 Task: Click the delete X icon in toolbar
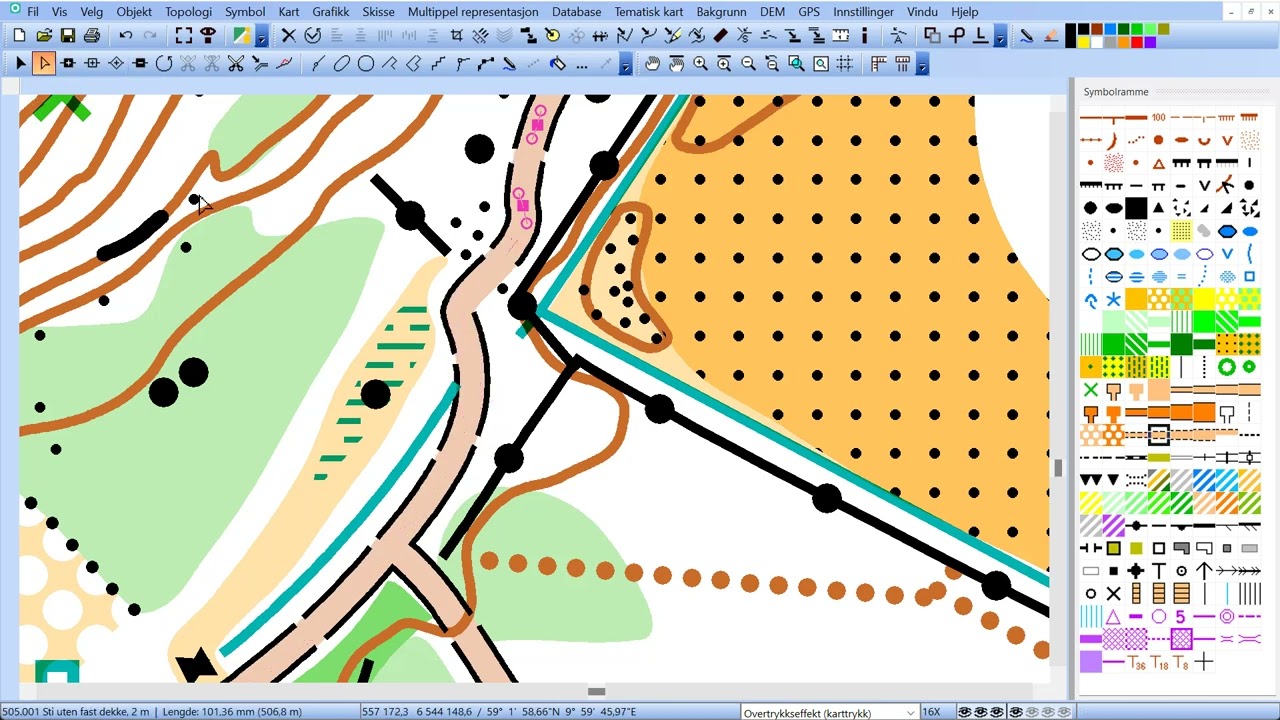coord(288,35)
